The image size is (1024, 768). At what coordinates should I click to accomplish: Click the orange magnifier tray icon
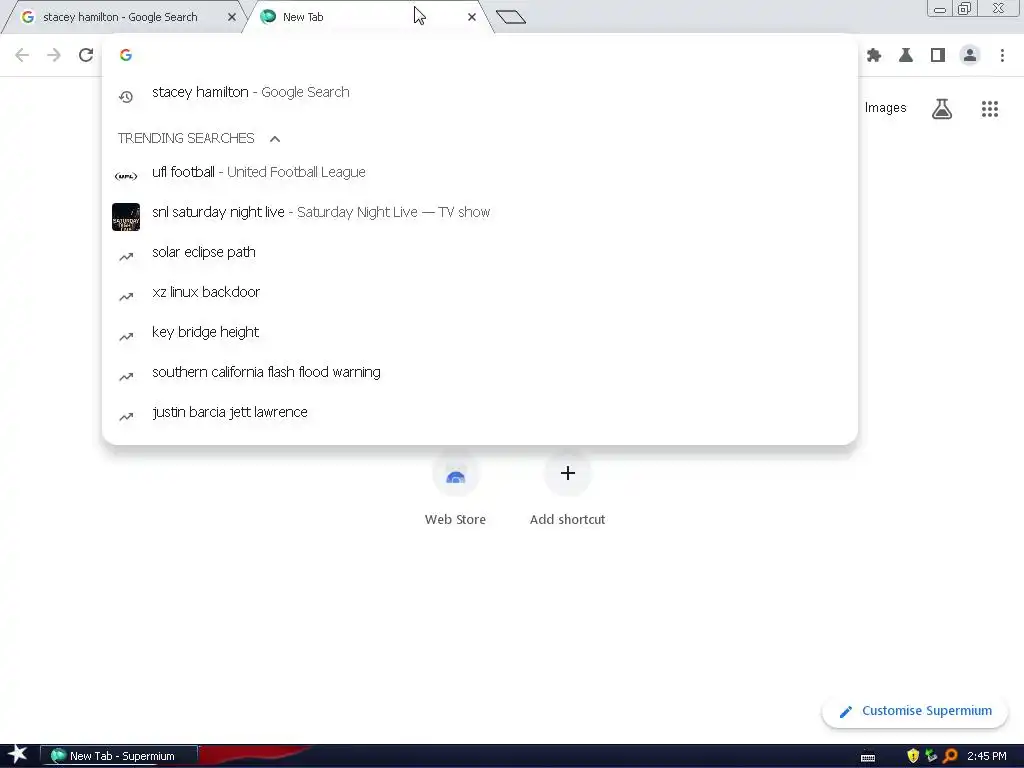[950, 756]
